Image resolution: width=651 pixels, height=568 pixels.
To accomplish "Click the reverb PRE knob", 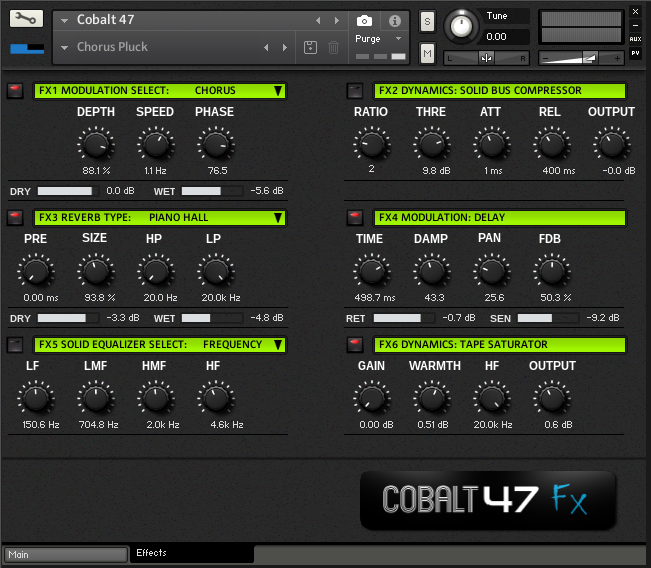I will click(36, 271).
